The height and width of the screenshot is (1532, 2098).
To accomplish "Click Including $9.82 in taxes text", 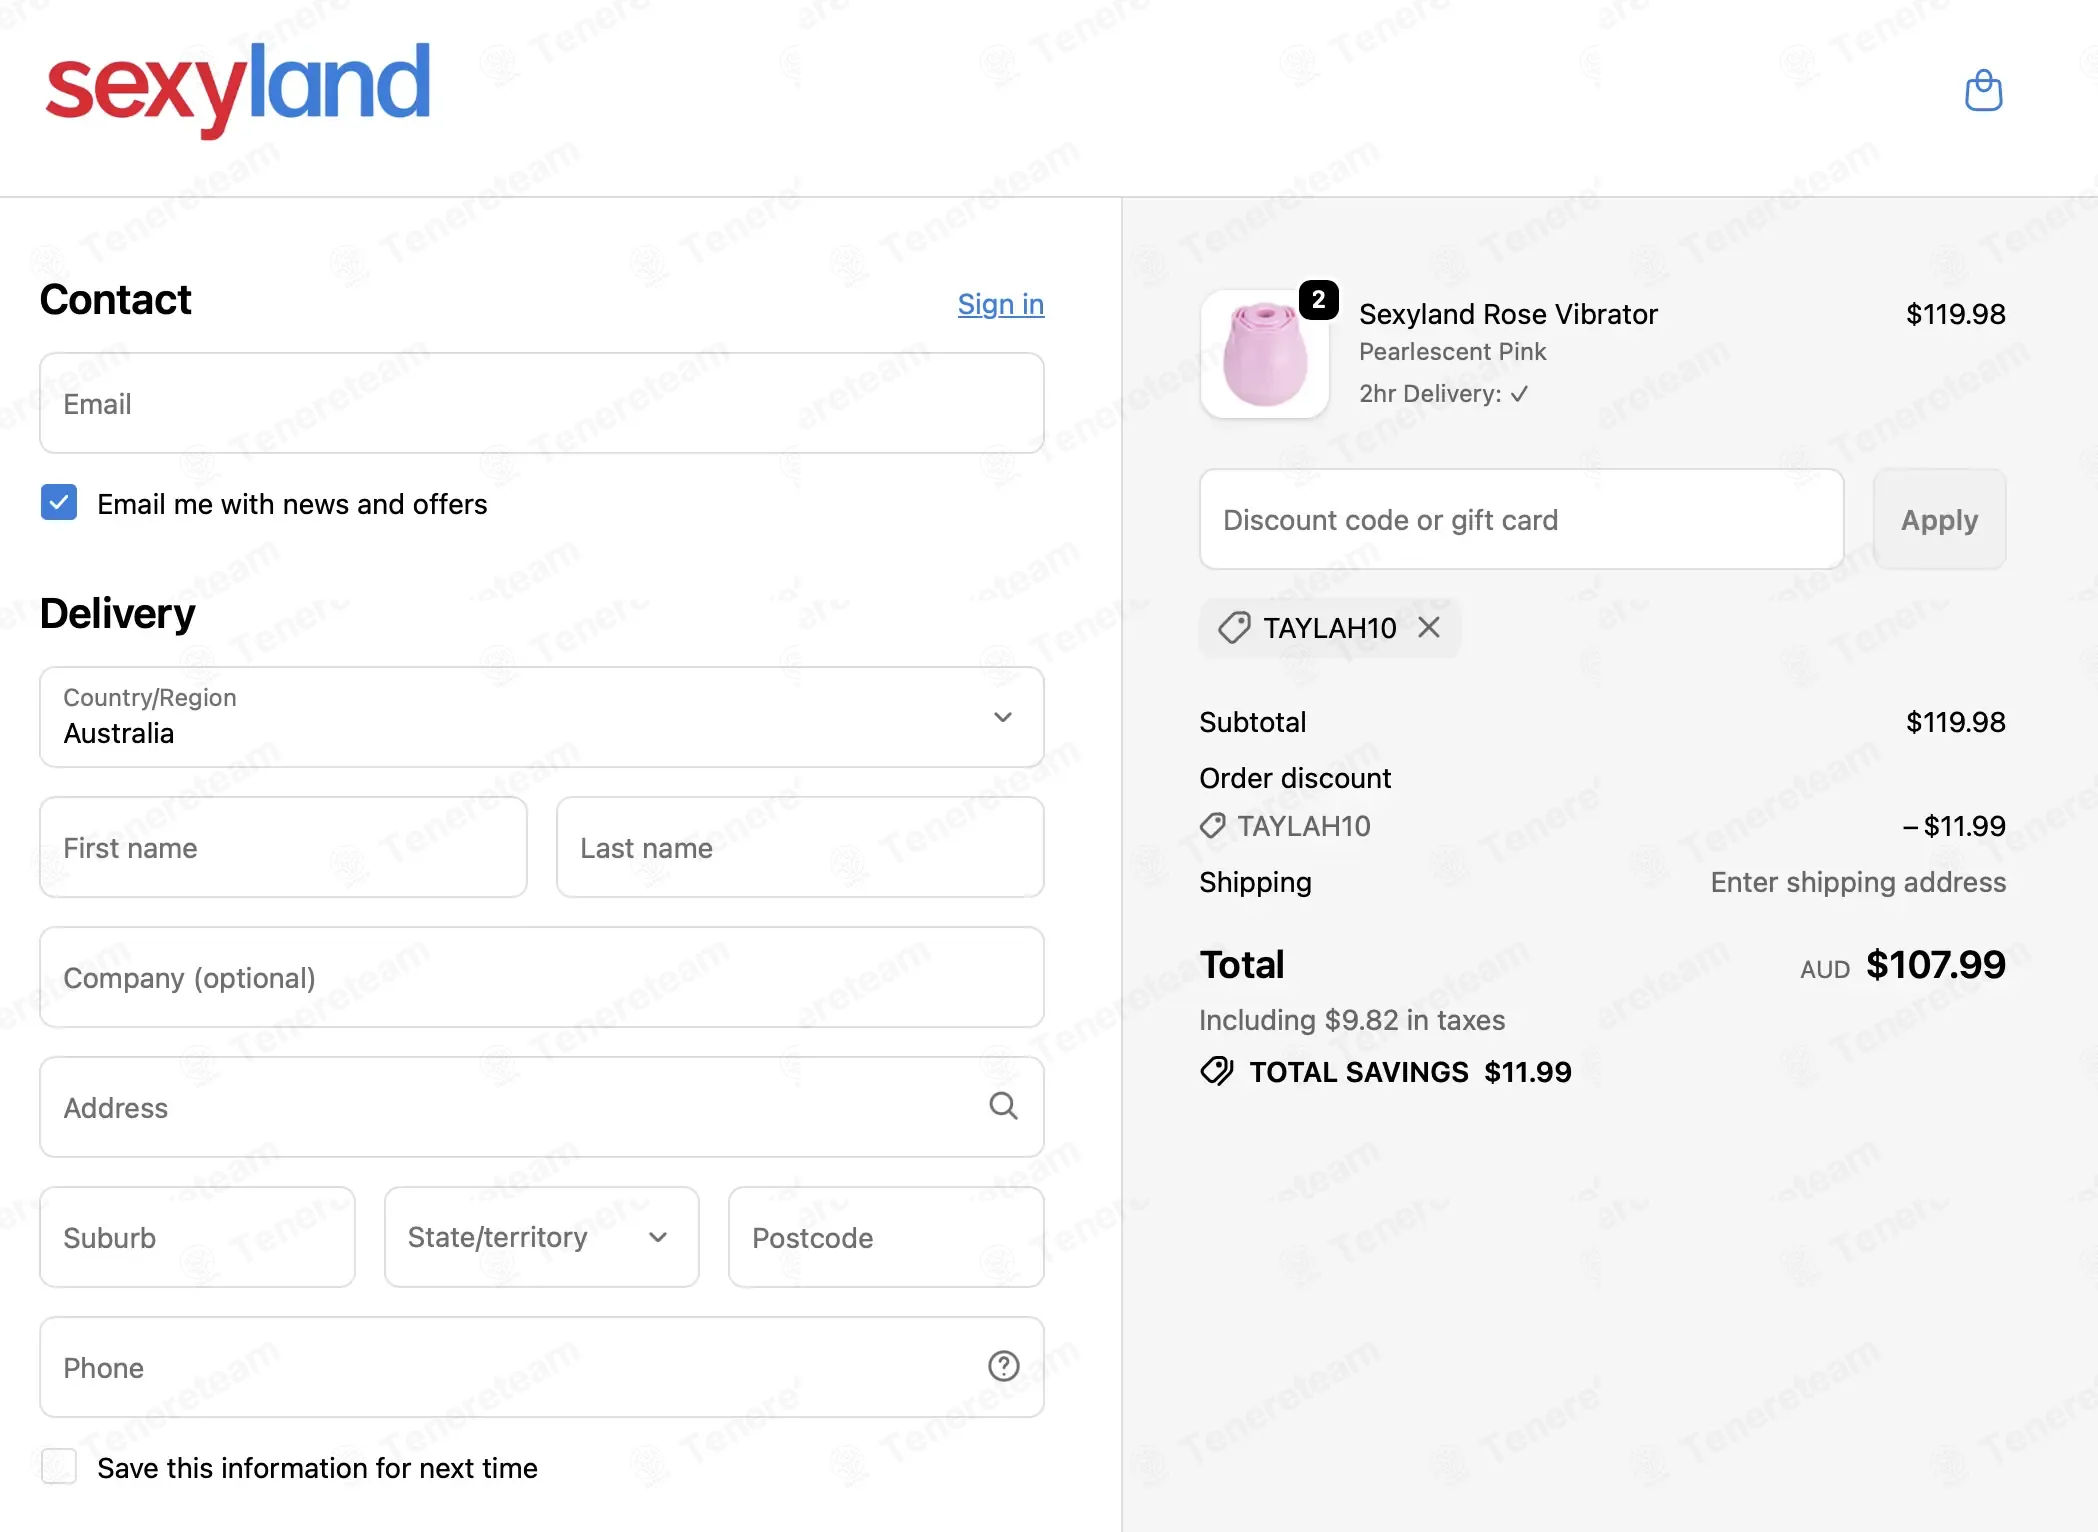I will 1352,1020.
